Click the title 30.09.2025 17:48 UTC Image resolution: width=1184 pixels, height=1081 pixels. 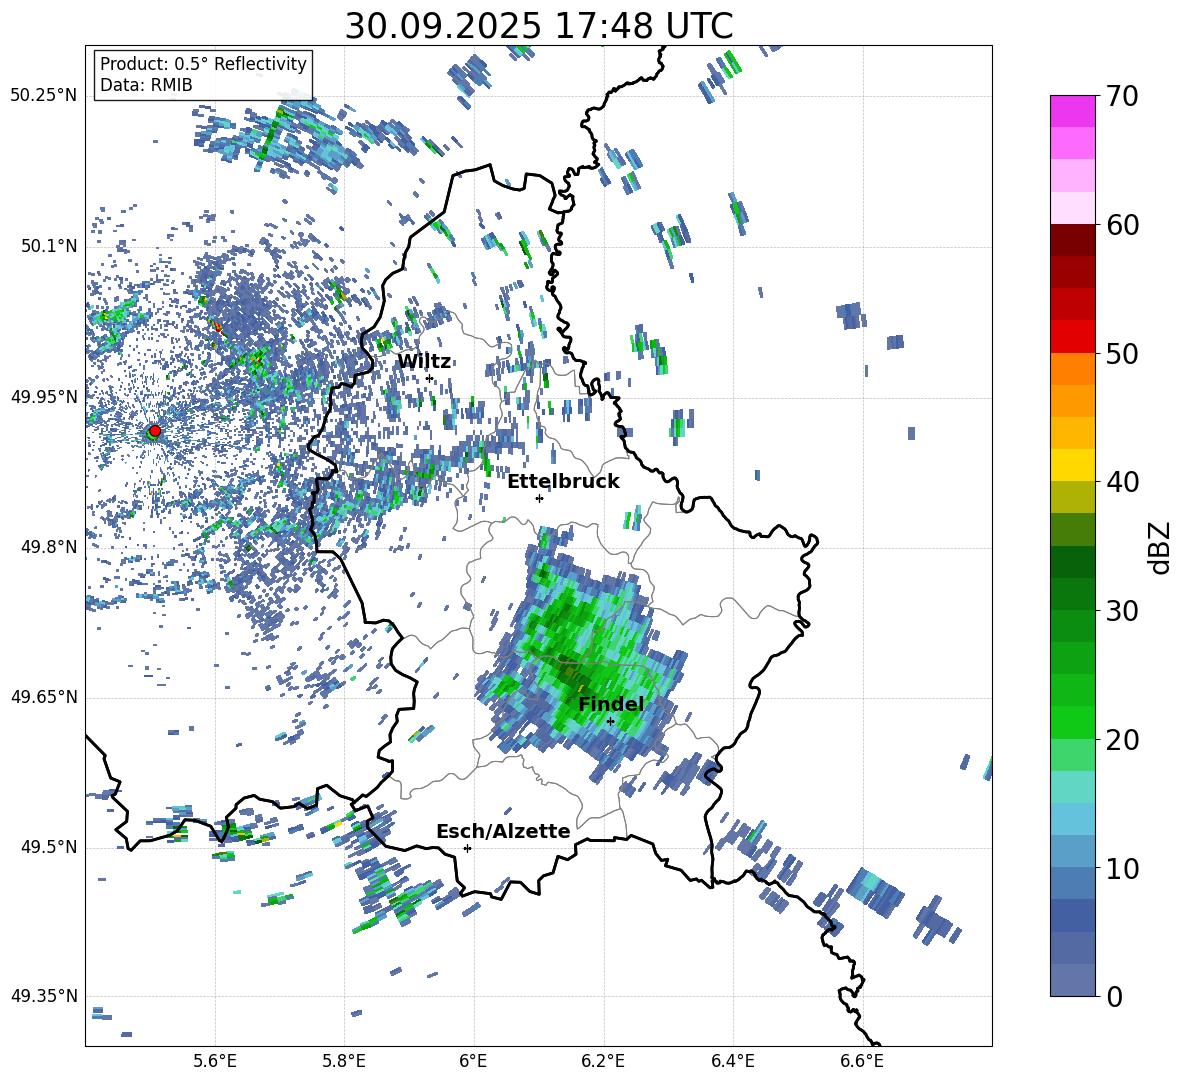(539, 26)
